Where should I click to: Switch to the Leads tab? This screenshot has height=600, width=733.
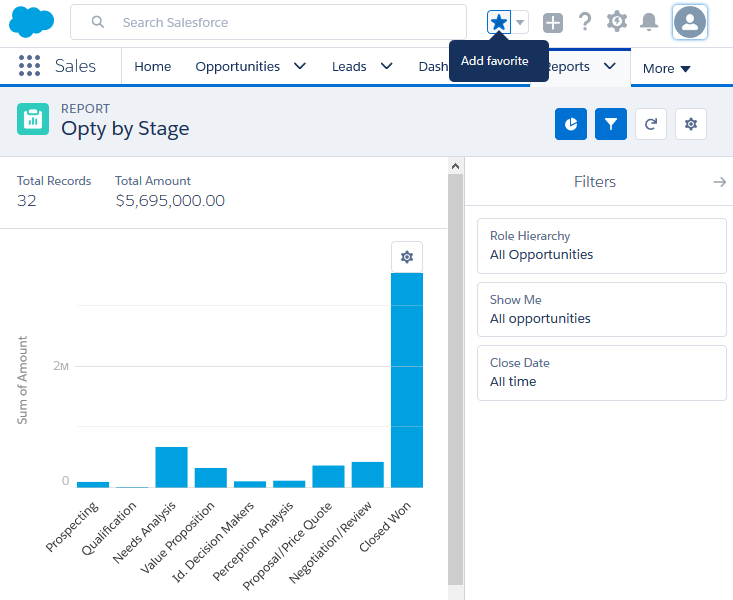tap(349, 67)
